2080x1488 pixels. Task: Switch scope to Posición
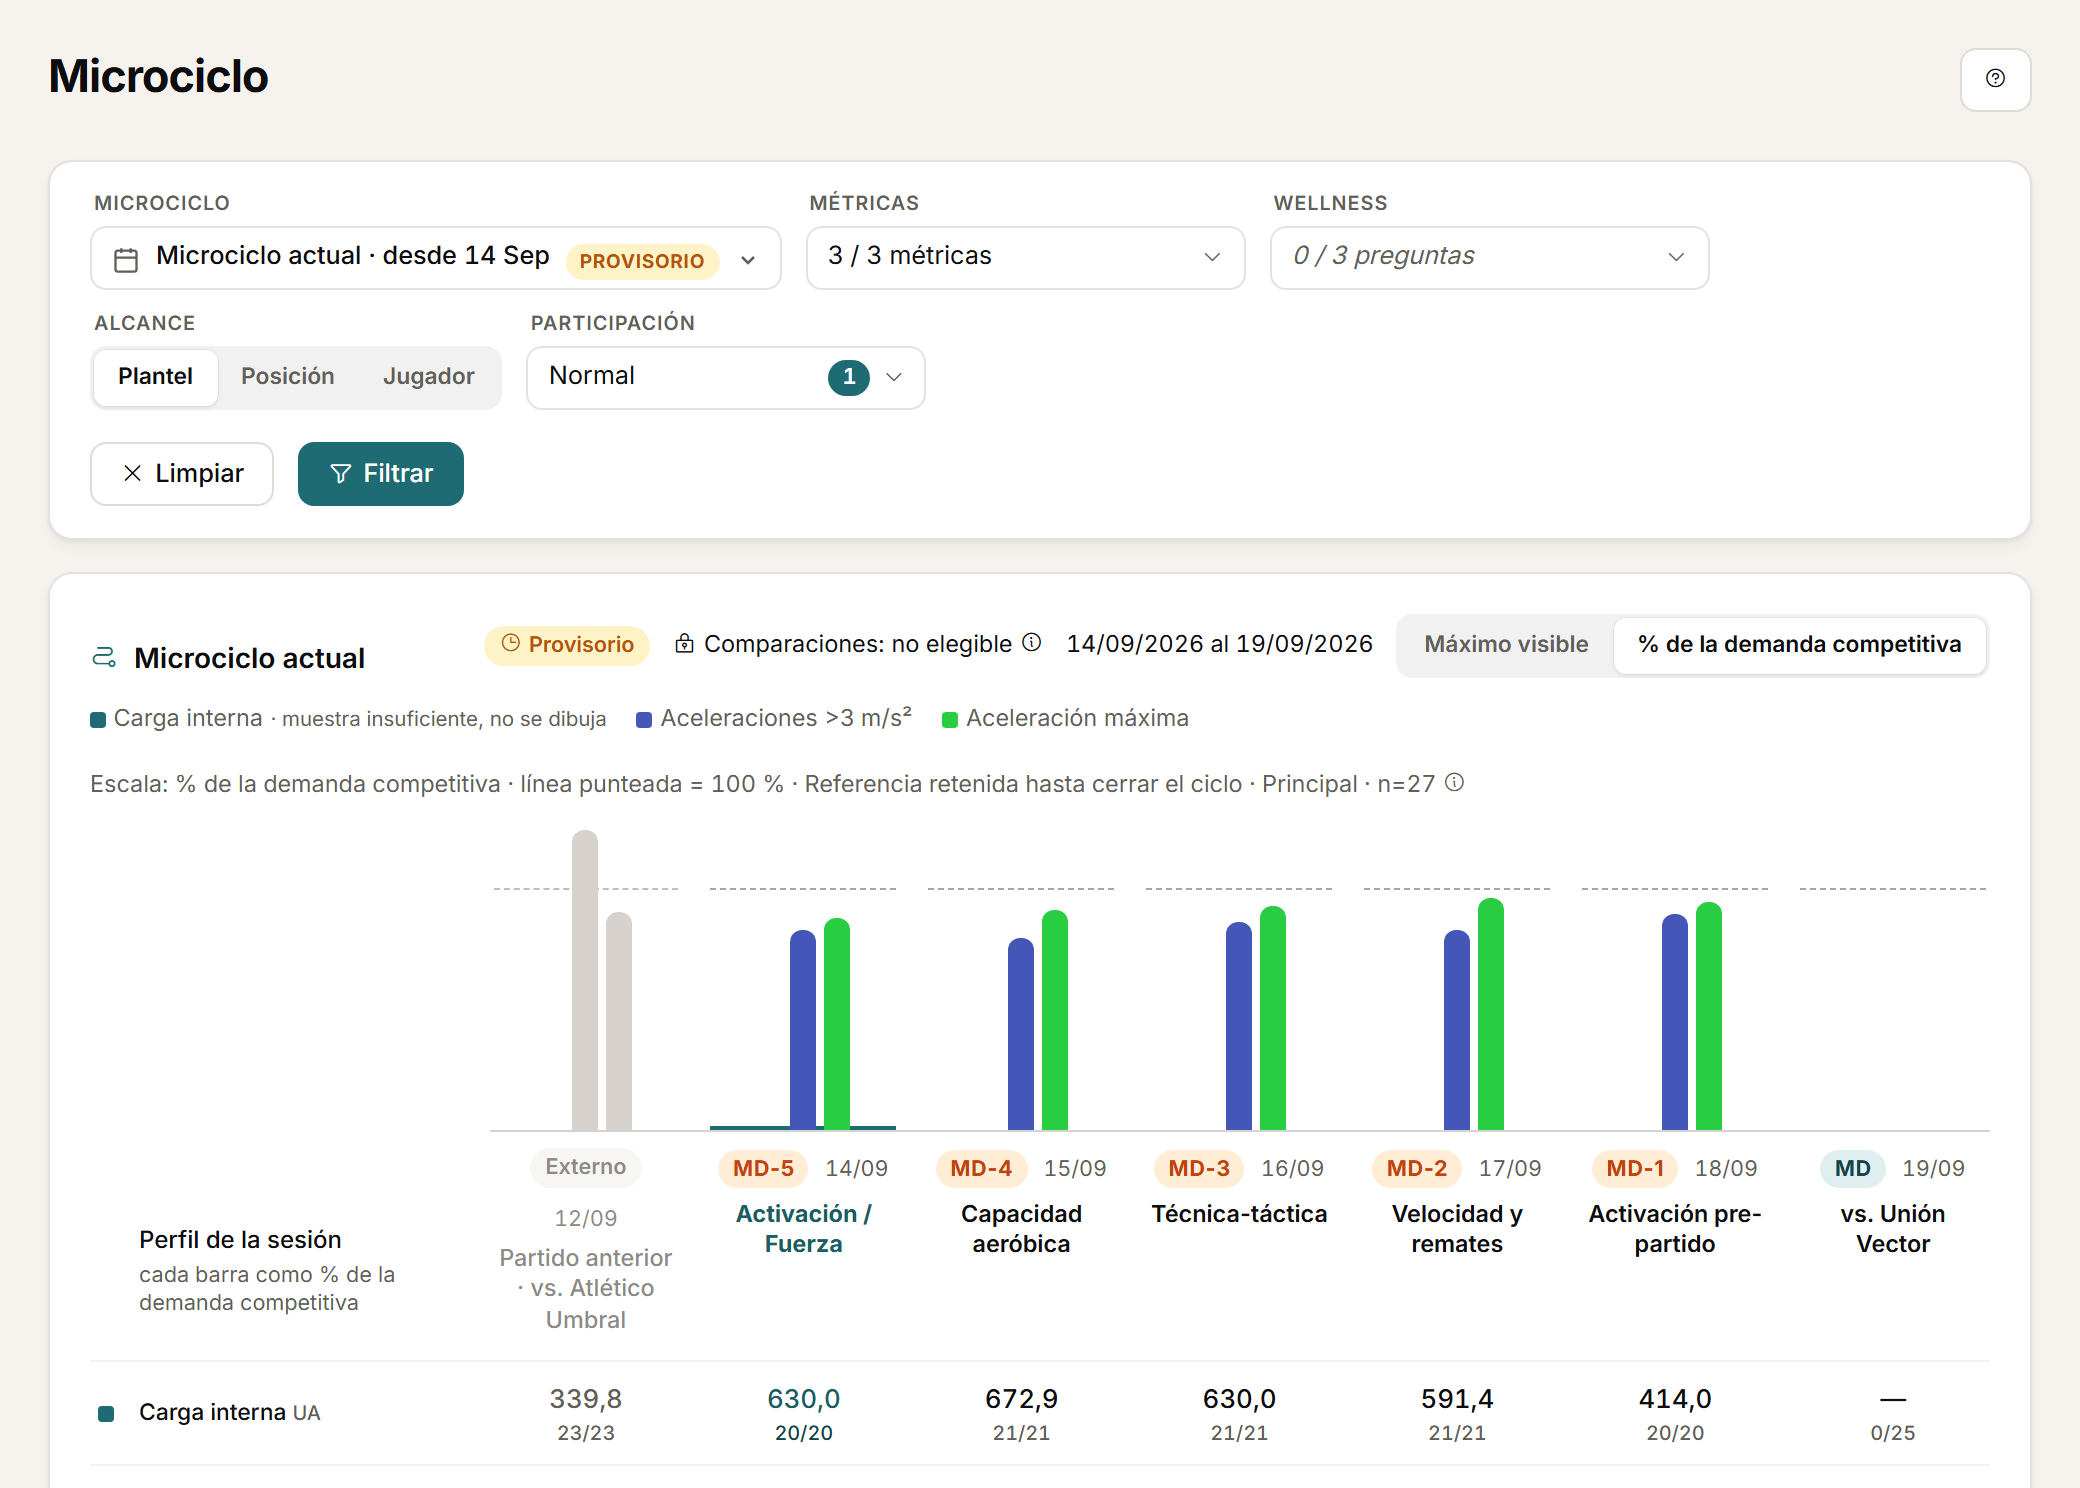(x=288, y=377)
